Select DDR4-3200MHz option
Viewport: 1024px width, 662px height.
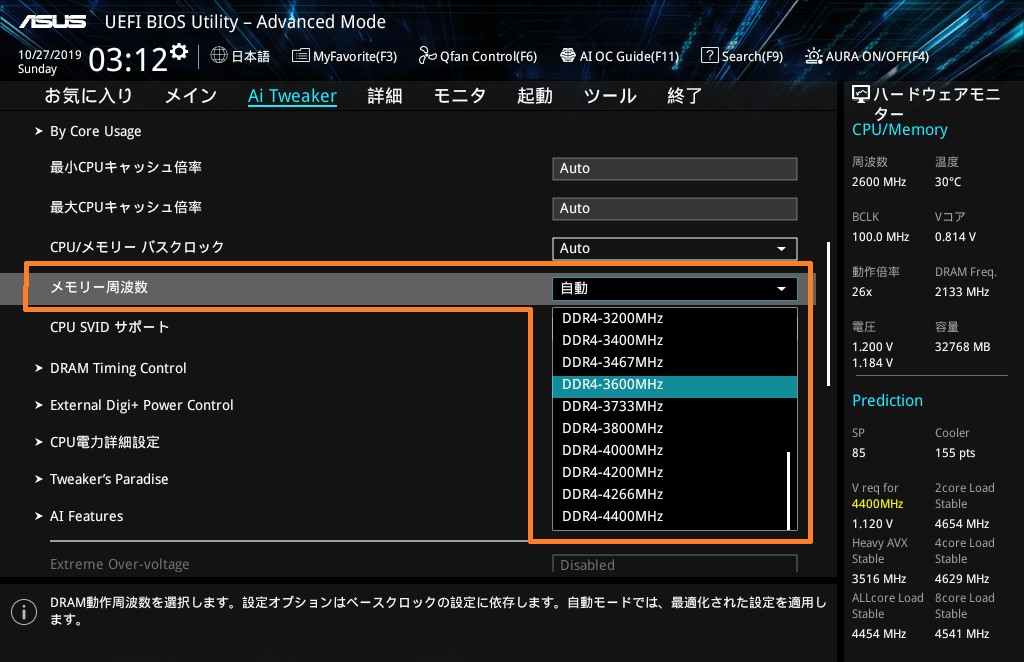(675, 319)
